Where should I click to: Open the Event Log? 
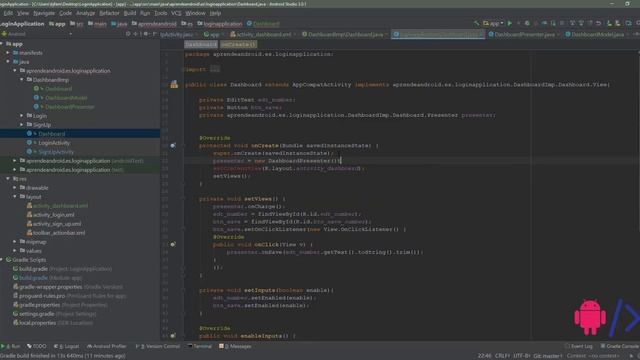[x=579, y=346]
